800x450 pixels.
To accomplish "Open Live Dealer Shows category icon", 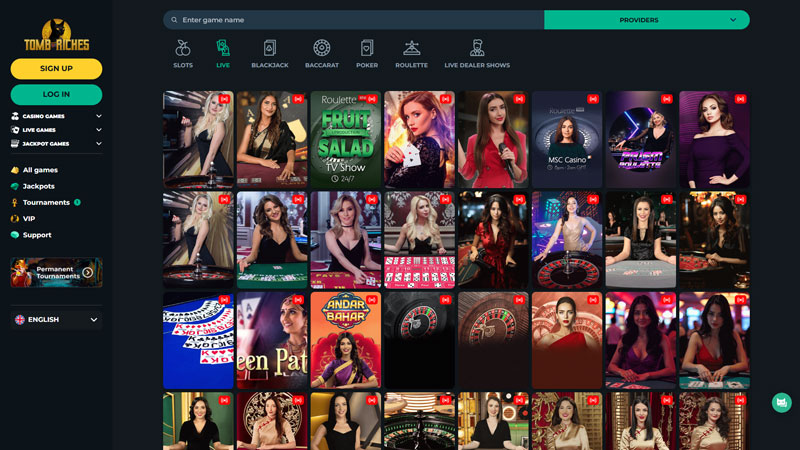I will click(x=477, y=48).
